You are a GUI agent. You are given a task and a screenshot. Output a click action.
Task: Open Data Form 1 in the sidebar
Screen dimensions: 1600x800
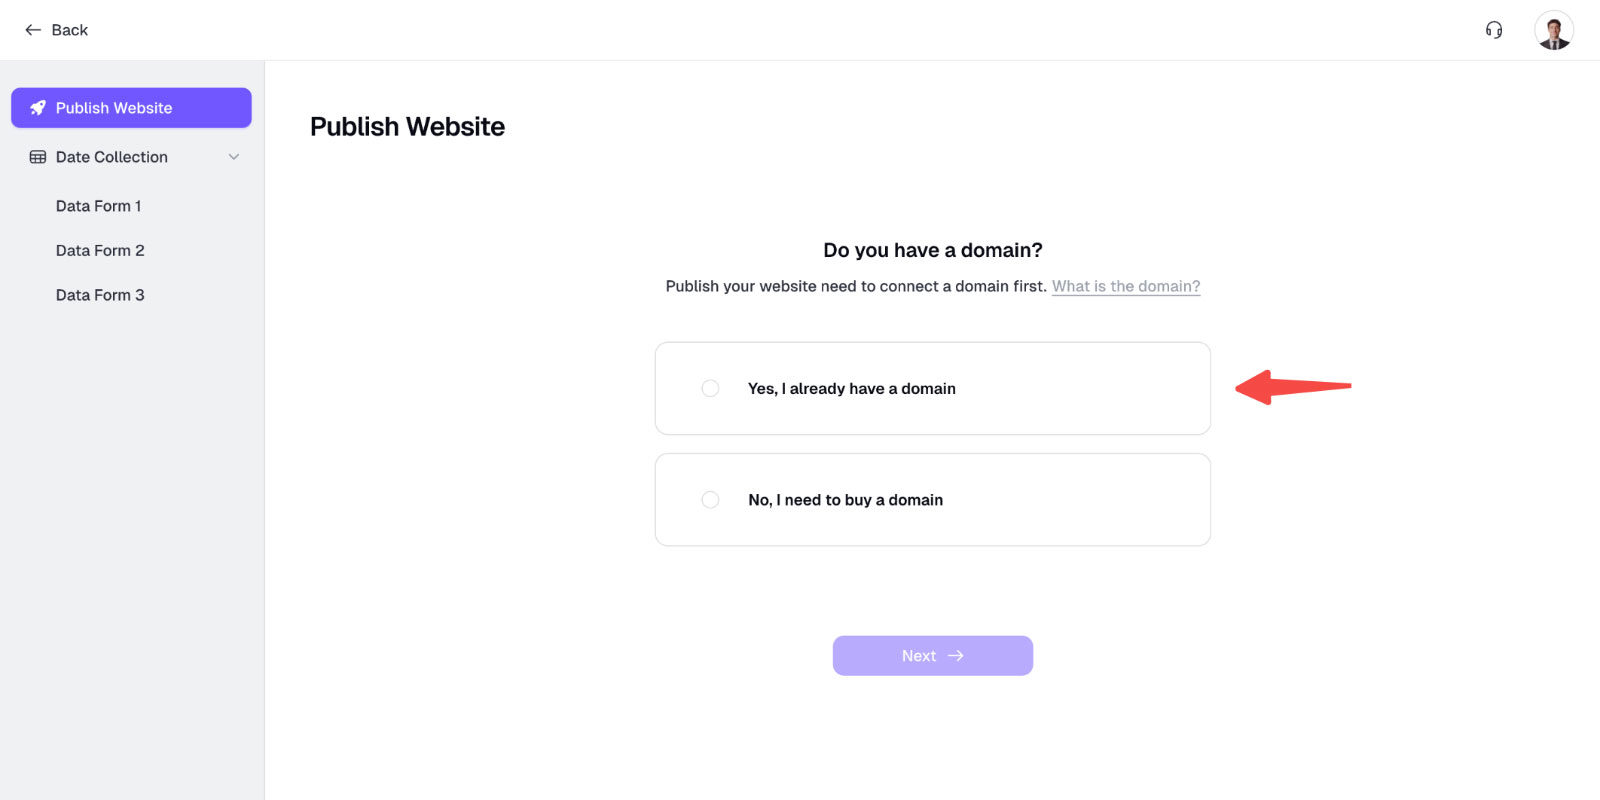(x=98, y=206)
